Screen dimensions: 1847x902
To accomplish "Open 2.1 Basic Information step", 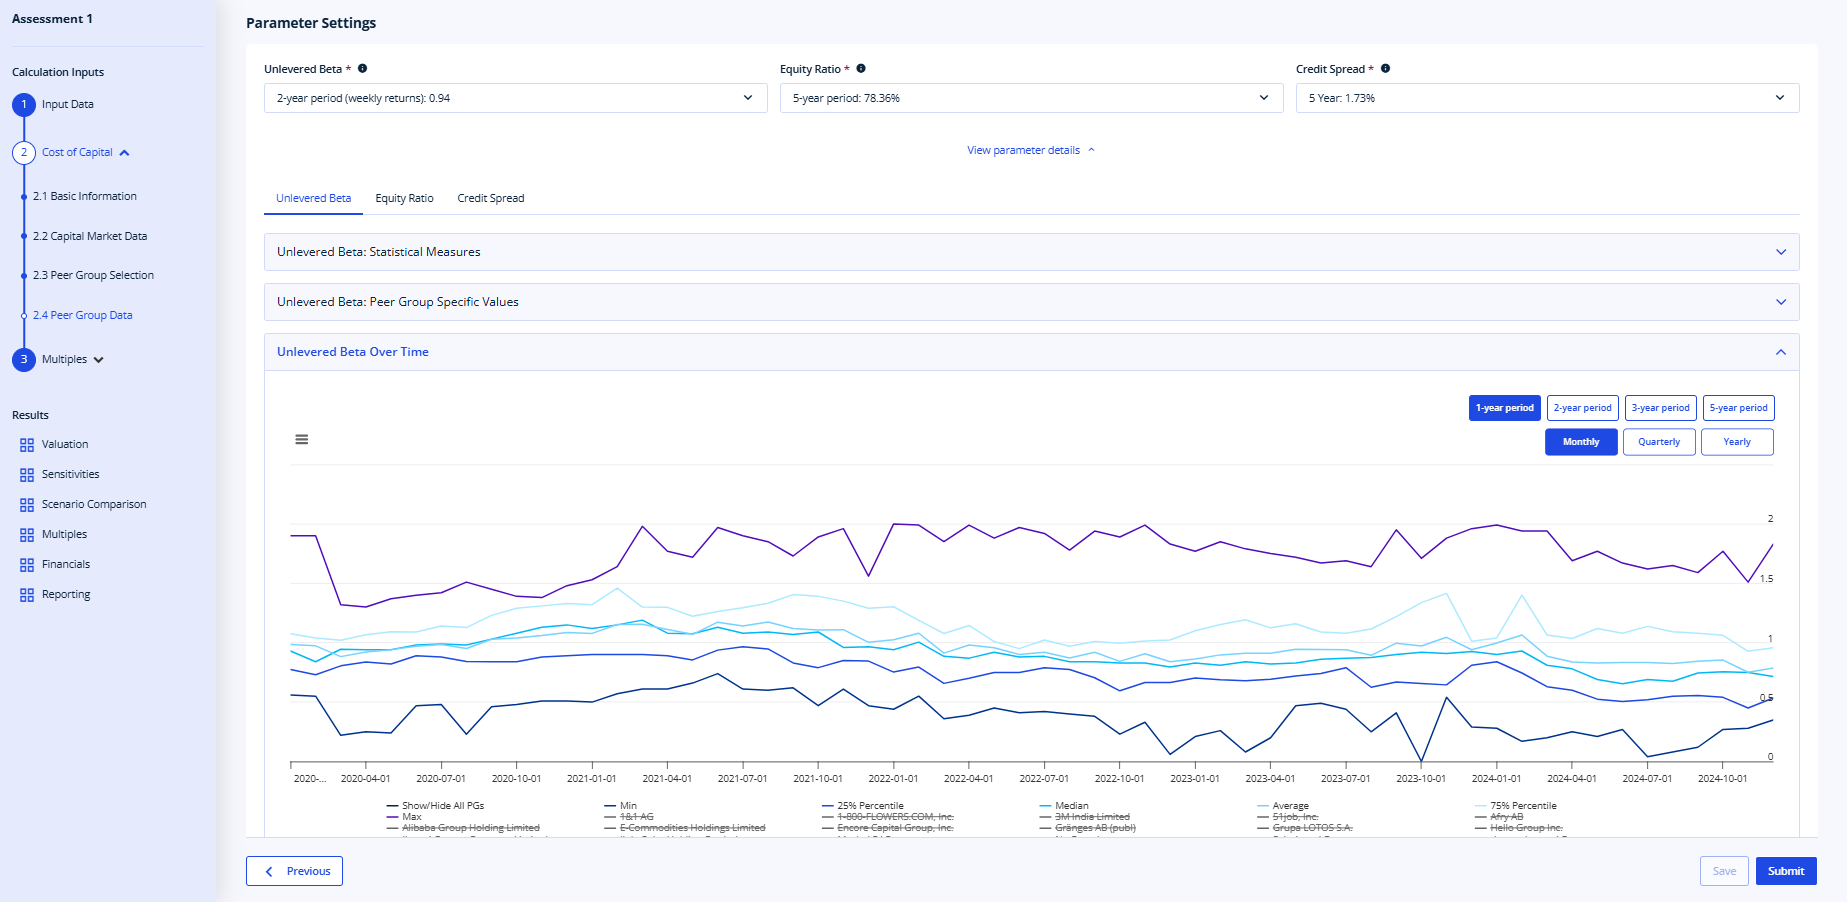I will pos(85,196).
